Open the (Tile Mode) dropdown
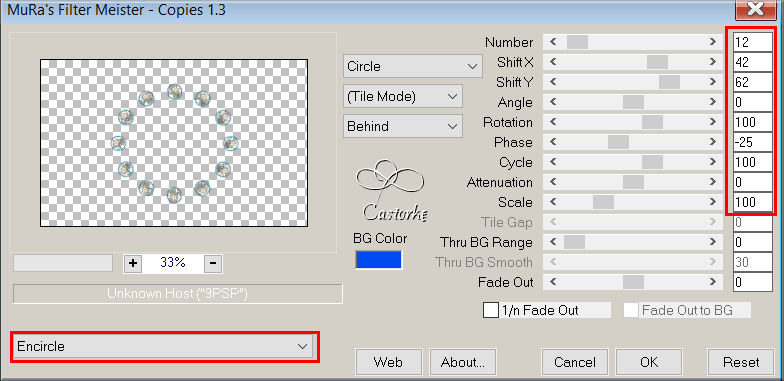Image resolution: width=784 pixels, height=381 pixels. (x=402, y=96)
